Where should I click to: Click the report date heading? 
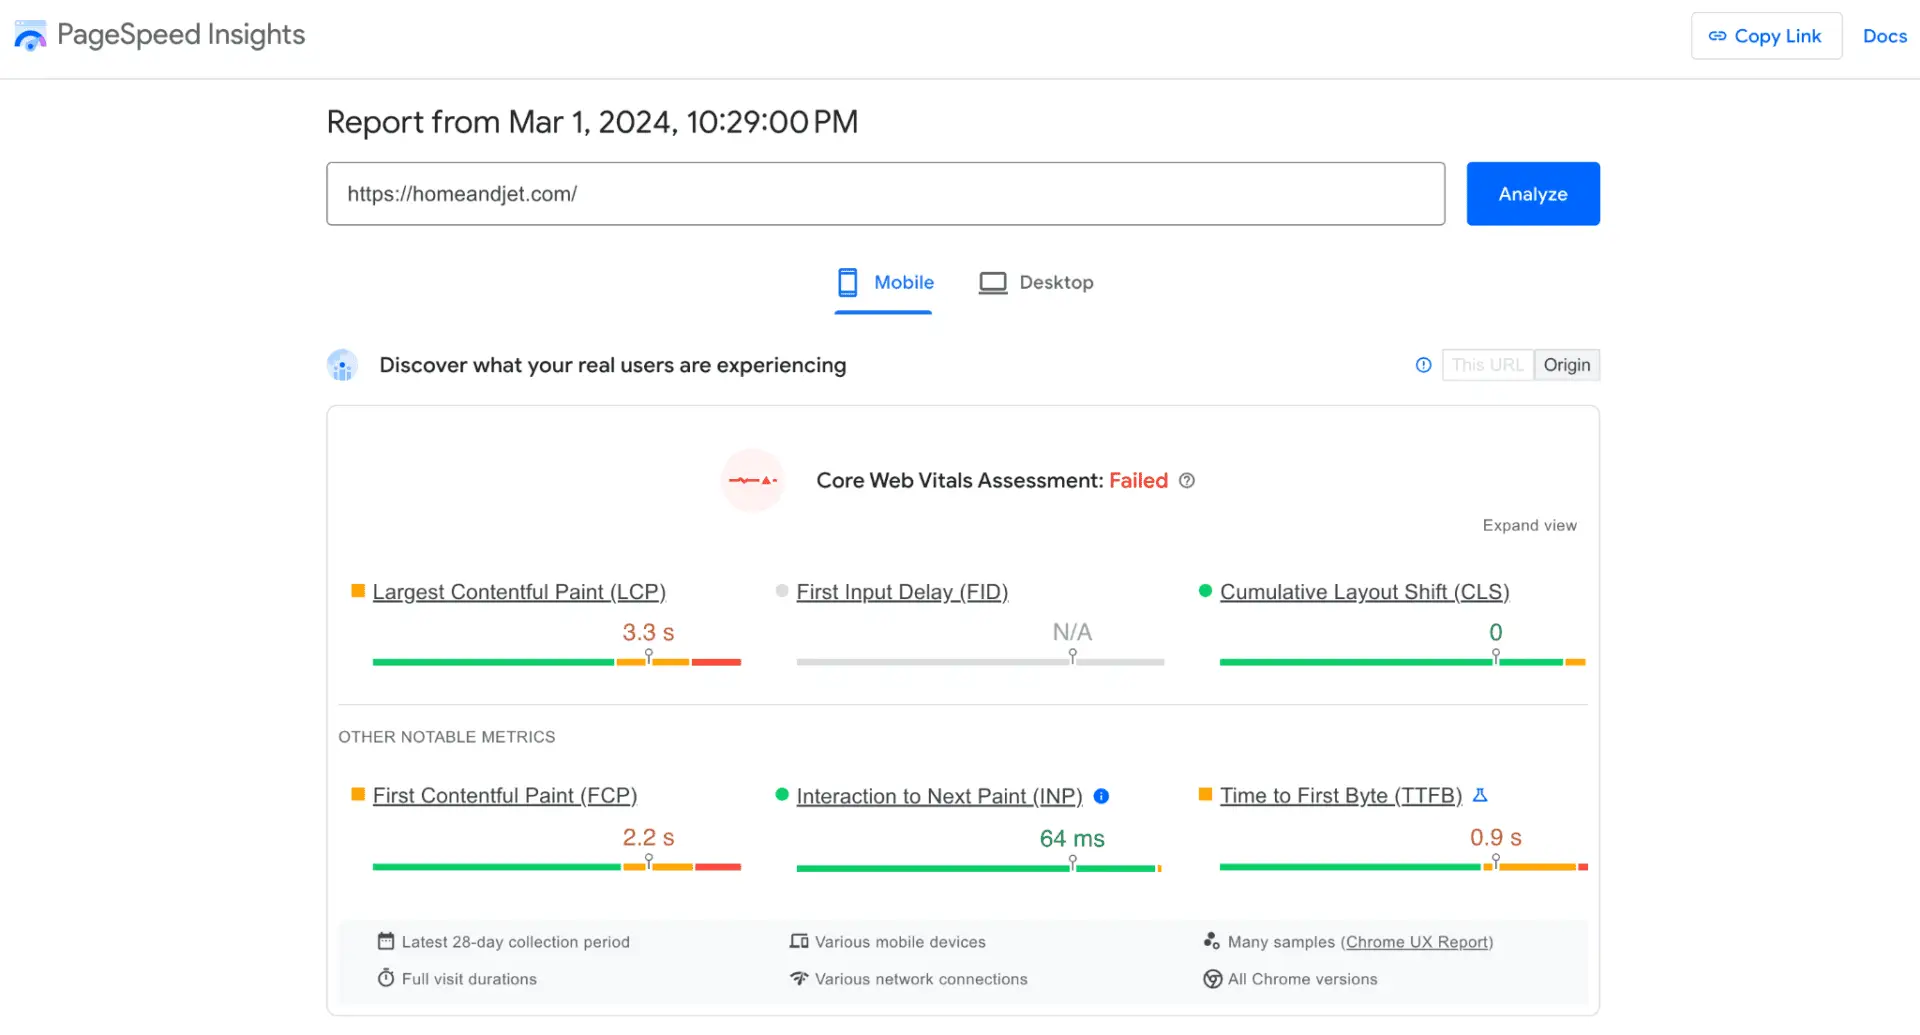[592, 122]
